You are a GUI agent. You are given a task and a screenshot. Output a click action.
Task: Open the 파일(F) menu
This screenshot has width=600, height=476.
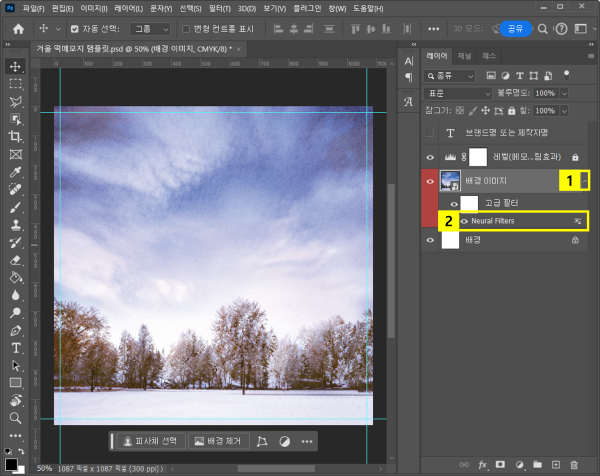[x=33, y=8]
